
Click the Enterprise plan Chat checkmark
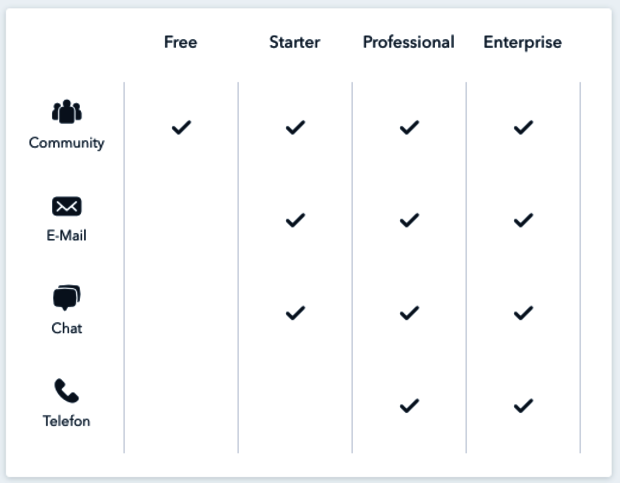[523, 313]
